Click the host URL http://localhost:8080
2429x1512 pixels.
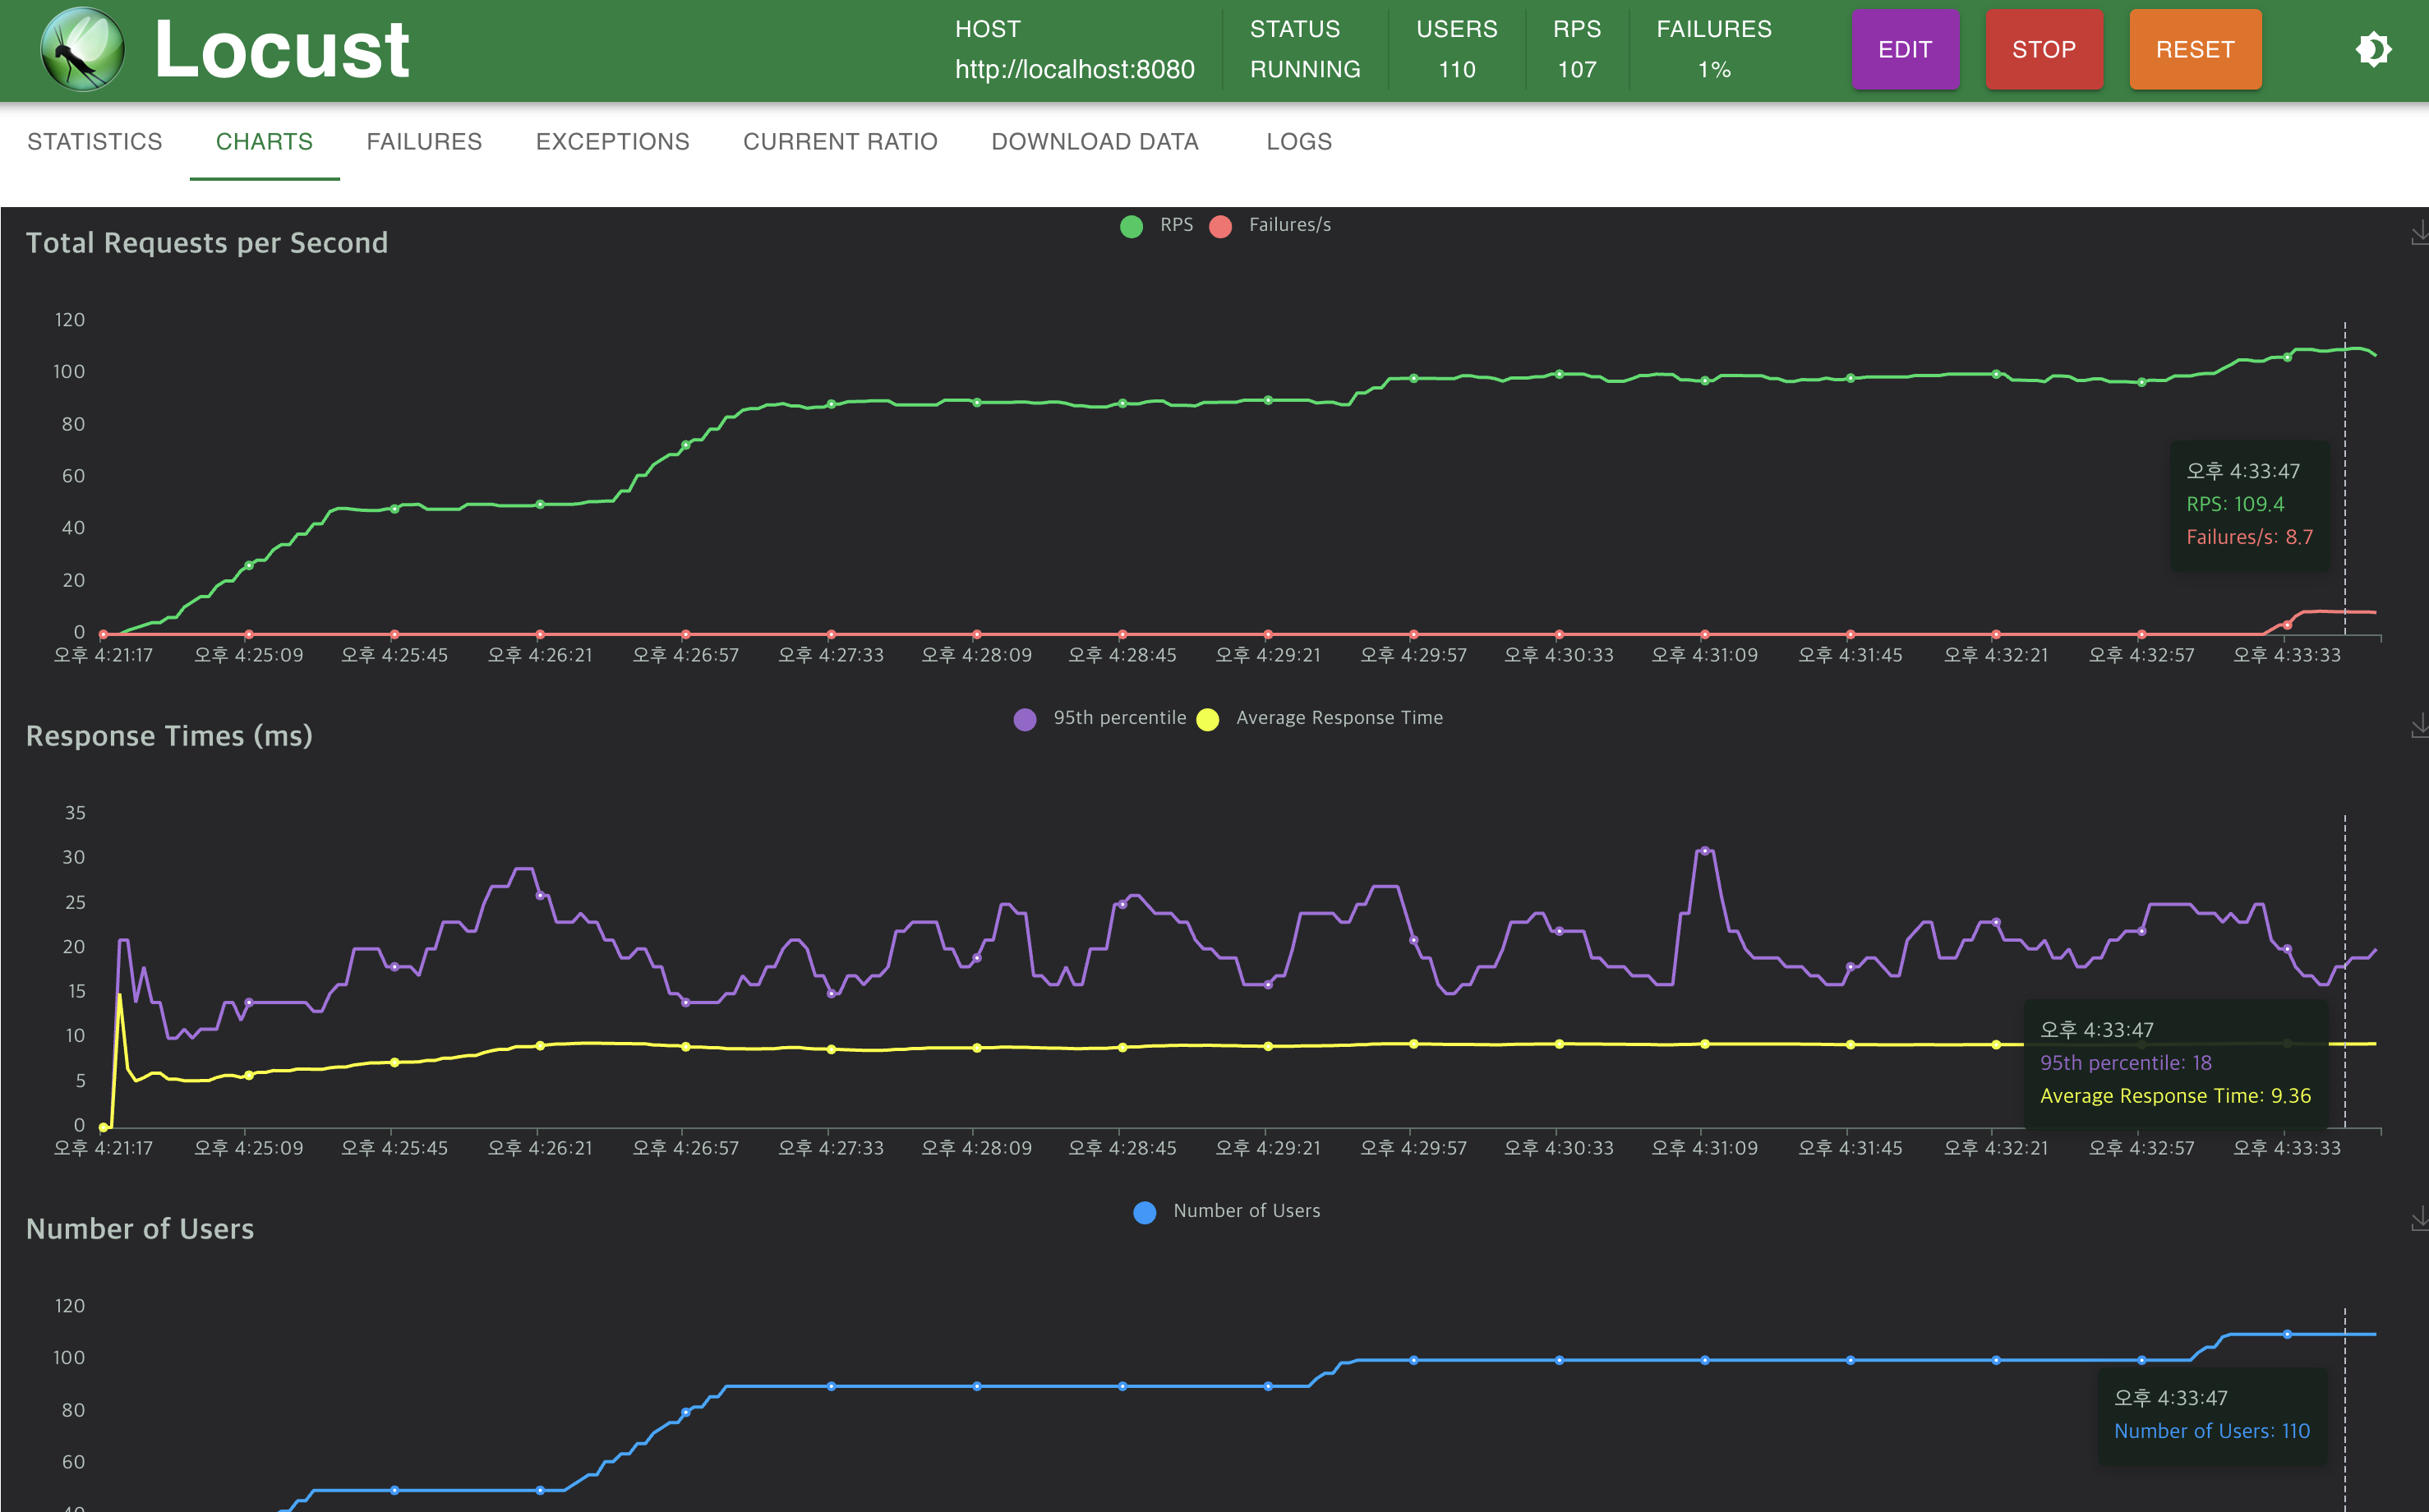1074,69
